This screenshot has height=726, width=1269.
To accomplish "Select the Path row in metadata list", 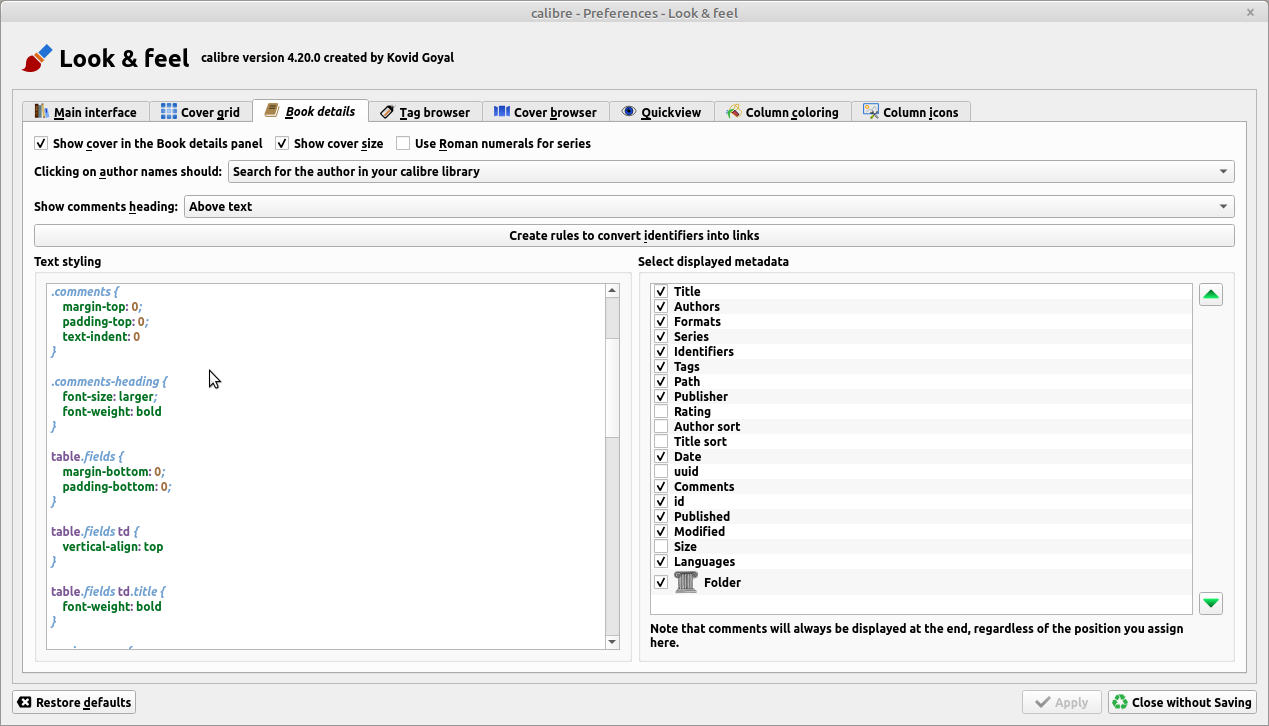I will [921, 382].
